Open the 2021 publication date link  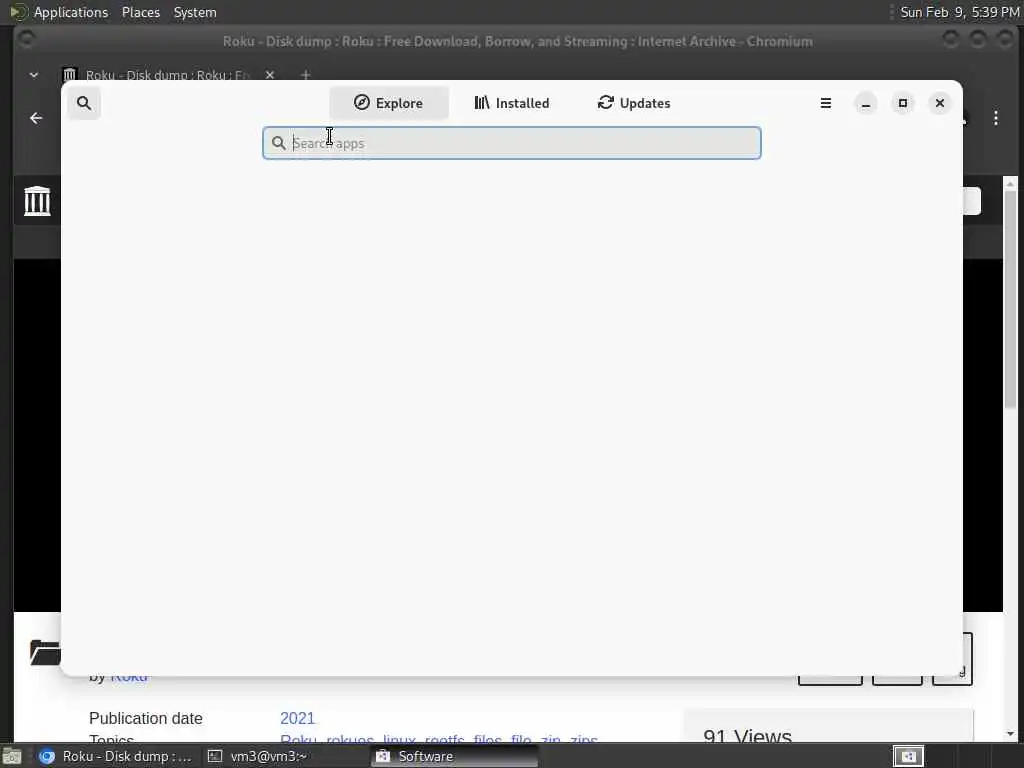[297, 718]
